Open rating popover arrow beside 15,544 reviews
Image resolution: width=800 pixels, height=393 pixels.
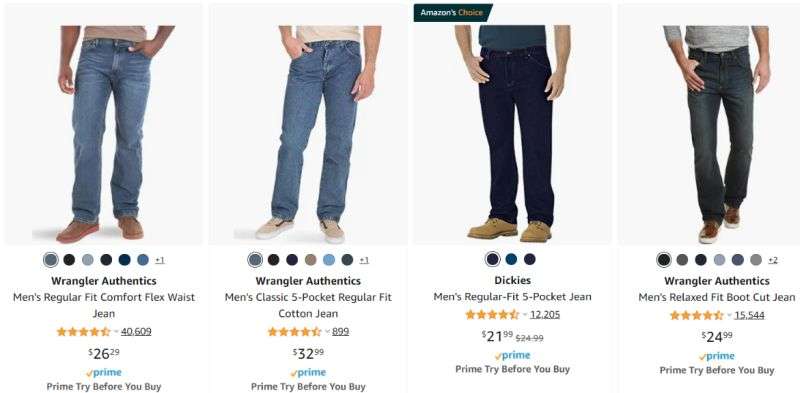click(729, 315)
